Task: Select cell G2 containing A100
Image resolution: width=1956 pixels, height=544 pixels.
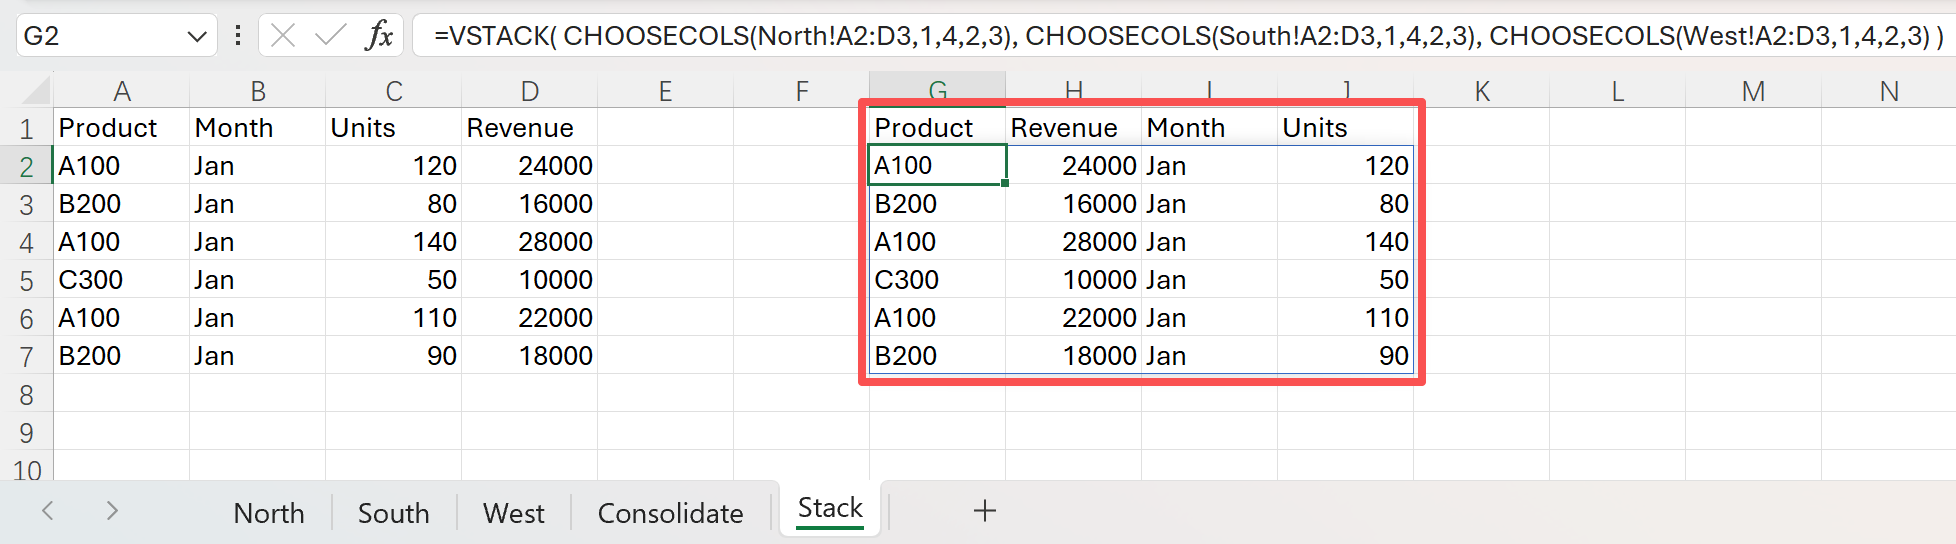Action: click(936, 166)
